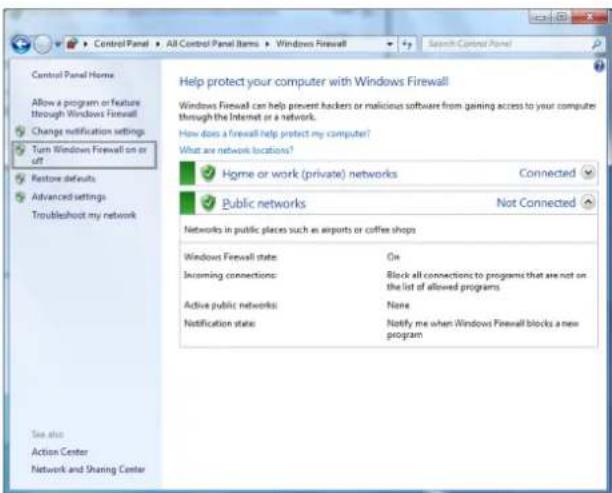
Task: Open Network and Sharing Center link
Action: [88, 469]
